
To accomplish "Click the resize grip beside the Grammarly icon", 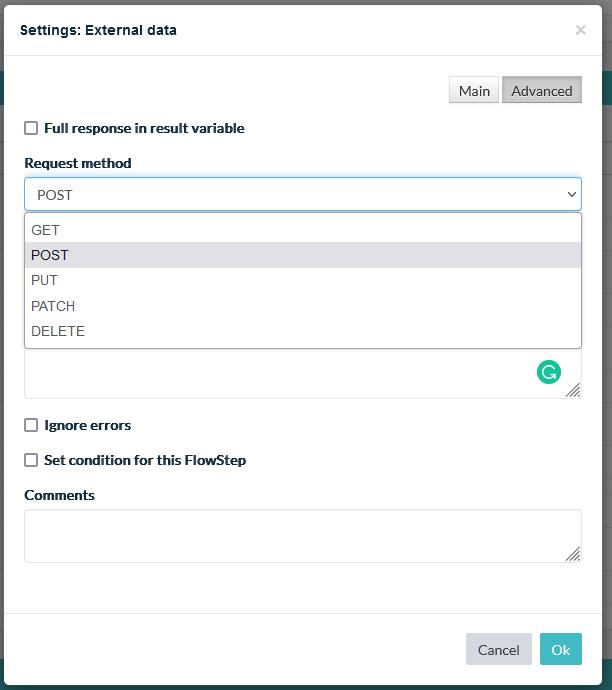I will click(x=573, y=390).
